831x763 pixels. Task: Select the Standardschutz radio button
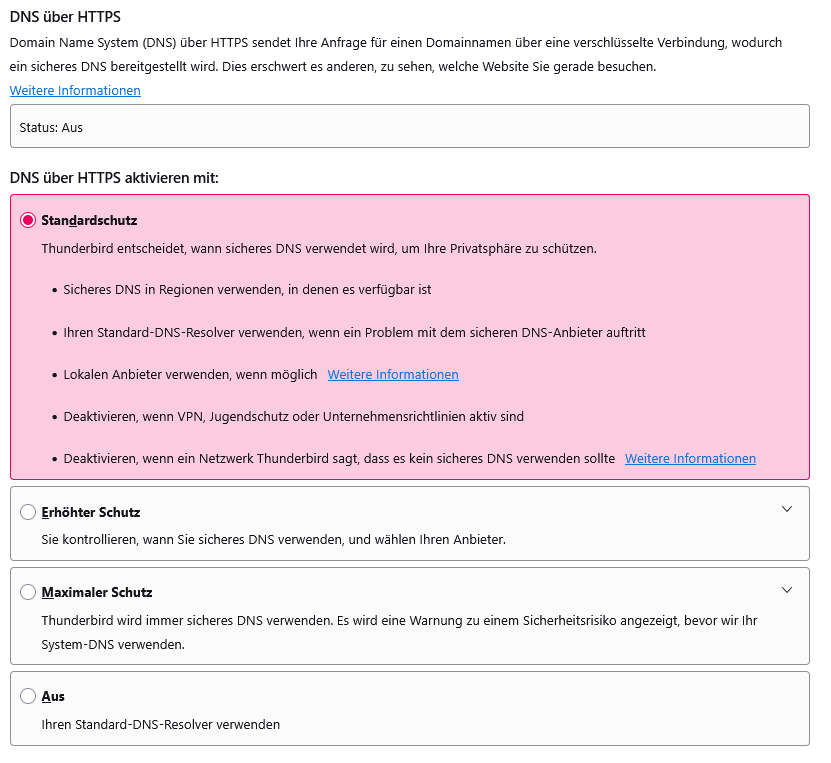[28, 220]
